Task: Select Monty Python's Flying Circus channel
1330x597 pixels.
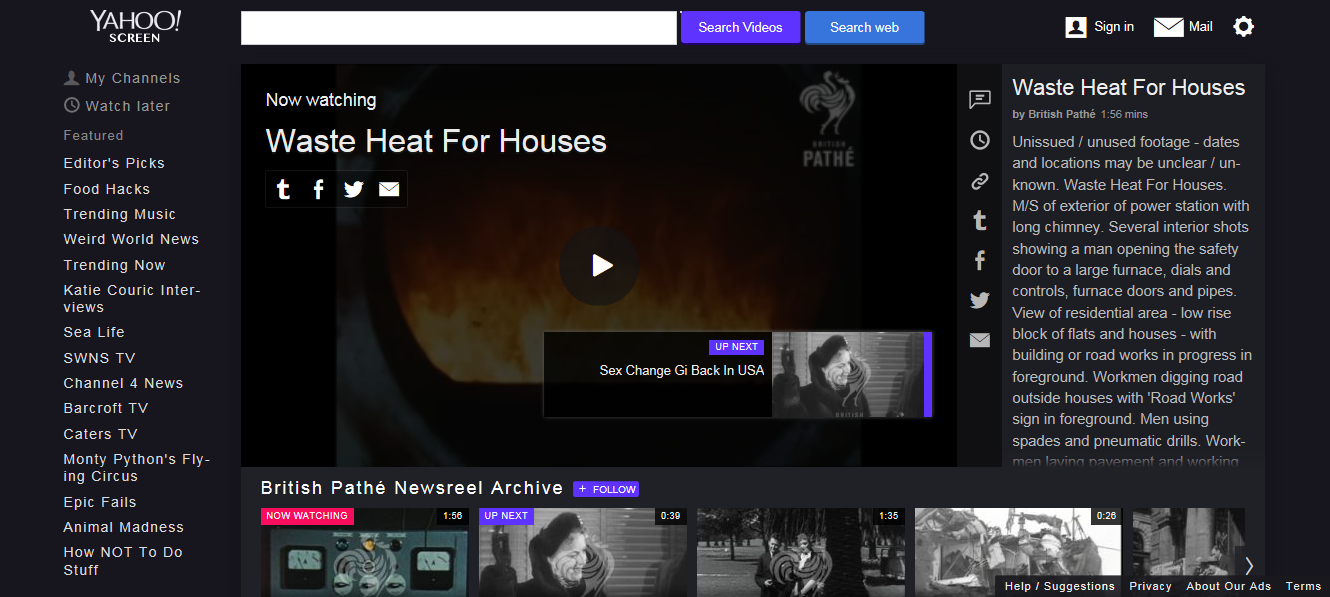Action: [137, 468]
